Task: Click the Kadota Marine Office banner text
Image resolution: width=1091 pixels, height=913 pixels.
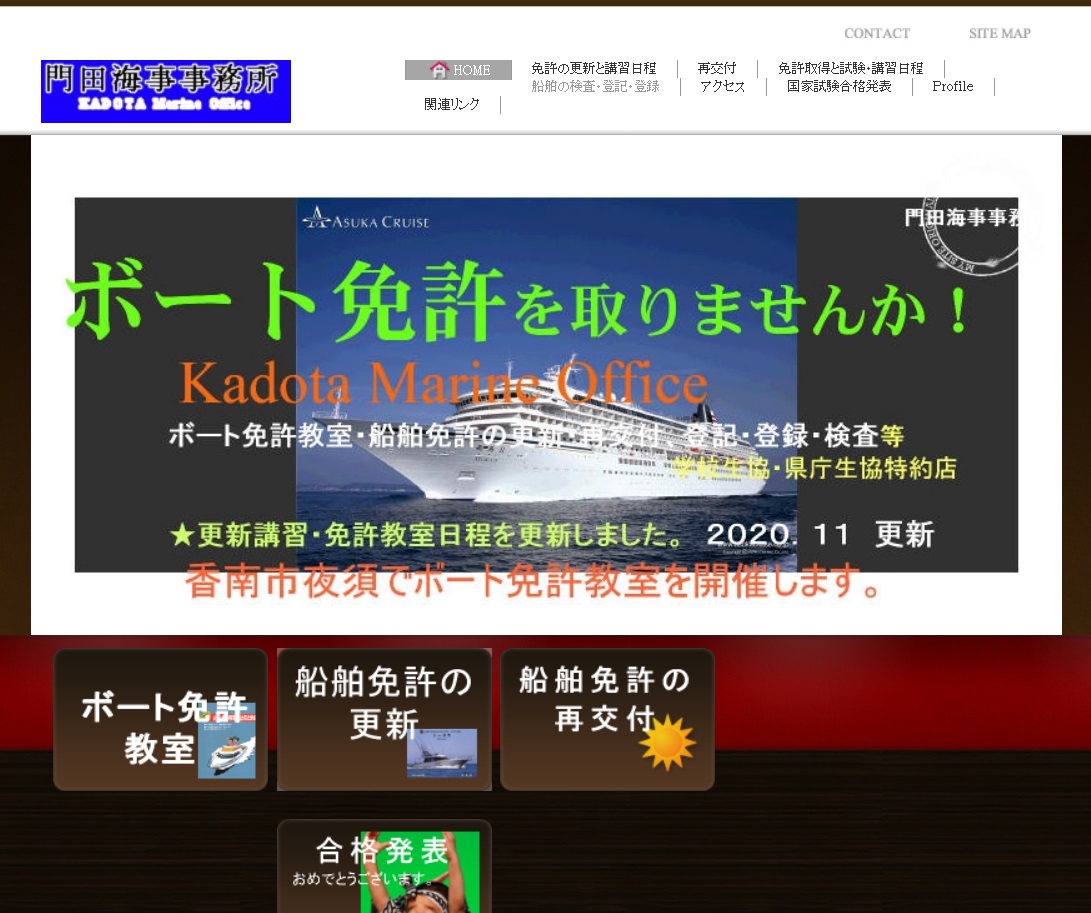Action: pos(444,383)
